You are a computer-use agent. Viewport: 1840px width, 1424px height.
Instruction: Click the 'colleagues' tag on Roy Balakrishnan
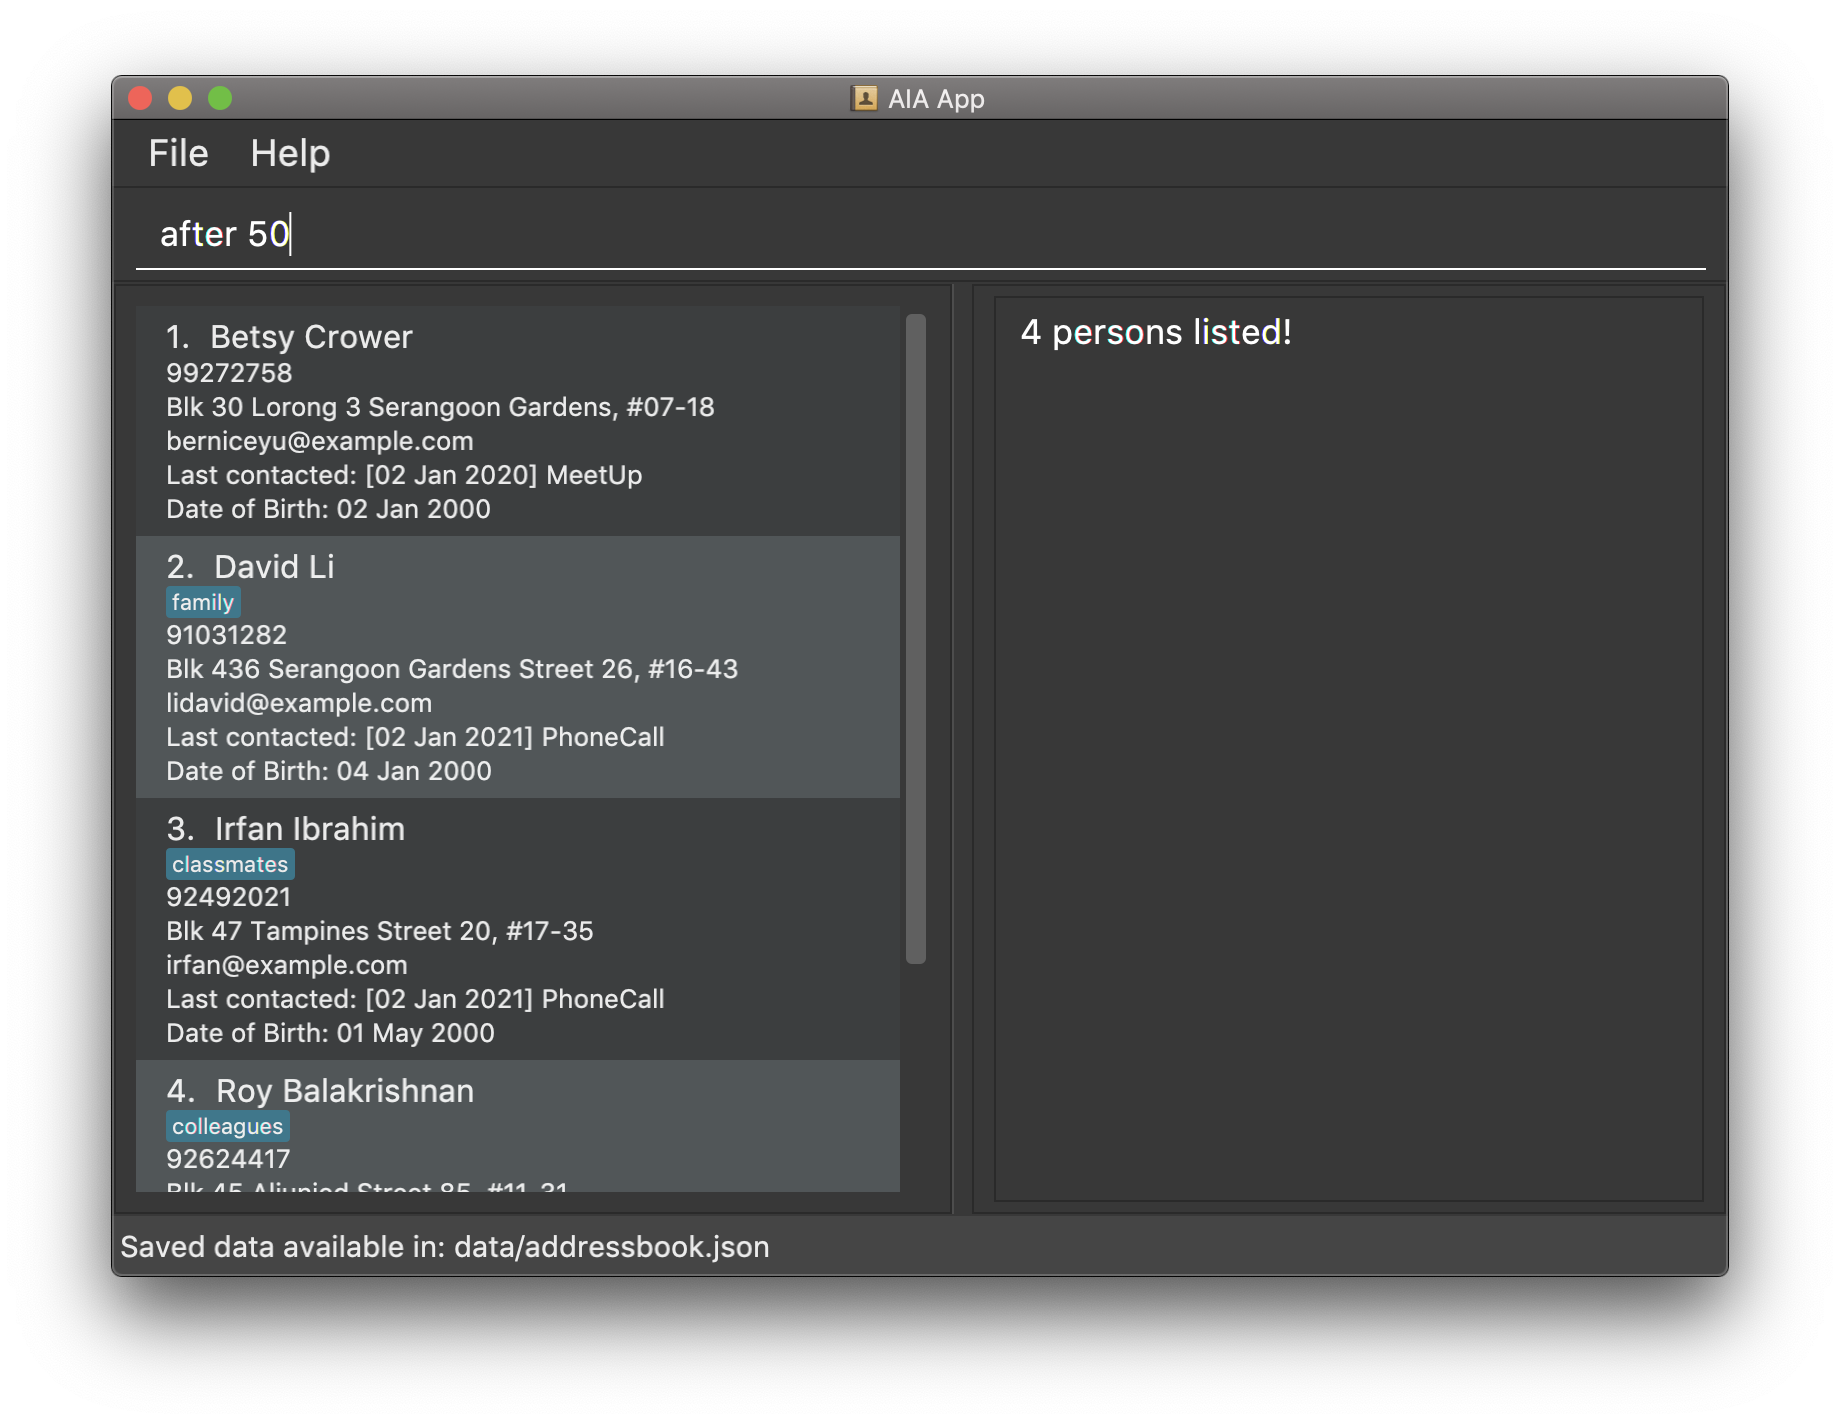pyautogui.click(x=228, y=1126)
